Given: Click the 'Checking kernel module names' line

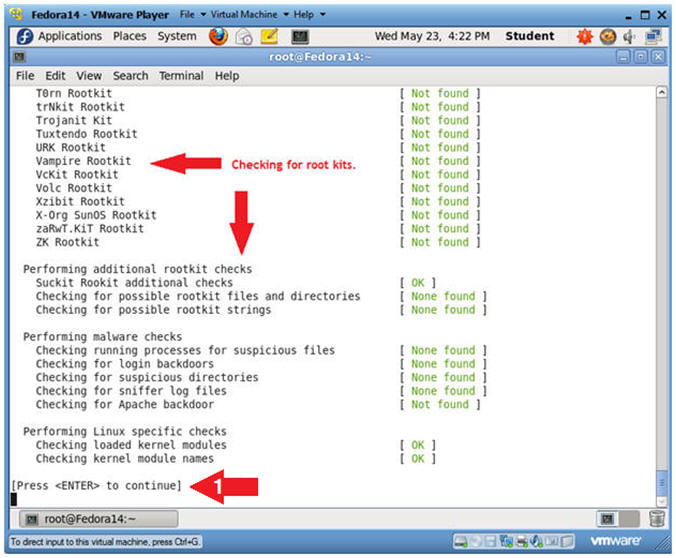Looking at the screenshot, I should coord(125,459).
